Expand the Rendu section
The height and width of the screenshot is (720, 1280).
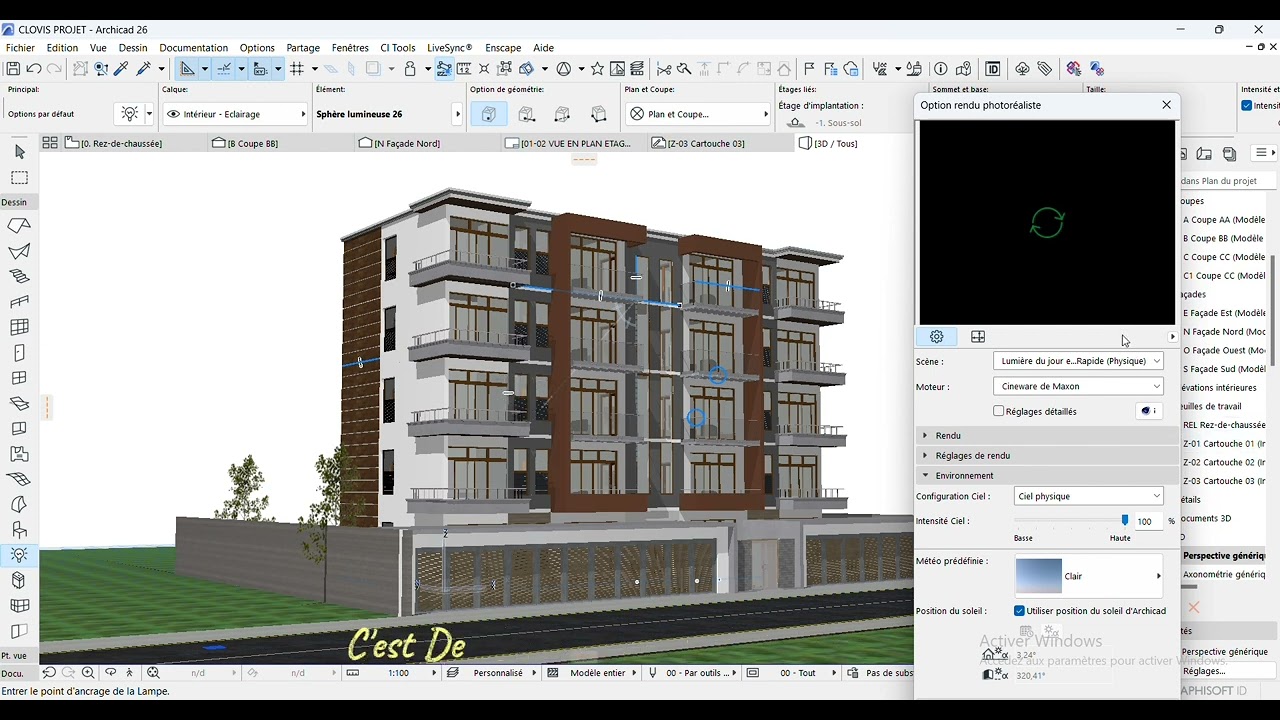click(x=1047, y=435)
